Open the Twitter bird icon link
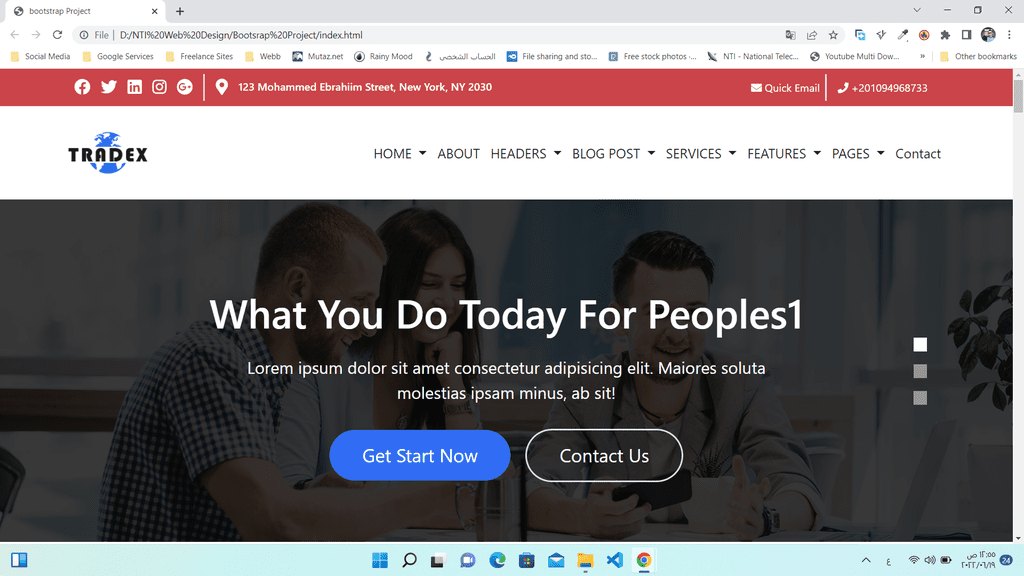The height and width of the screenshot is (576, 1024). tap(108, 87)
